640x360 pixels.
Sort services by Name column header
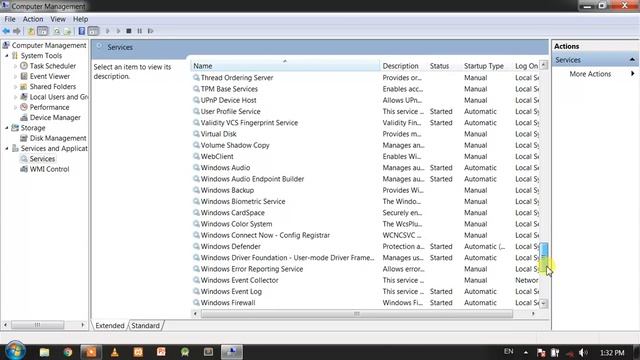pyautogui.click(x=284, y=66)
